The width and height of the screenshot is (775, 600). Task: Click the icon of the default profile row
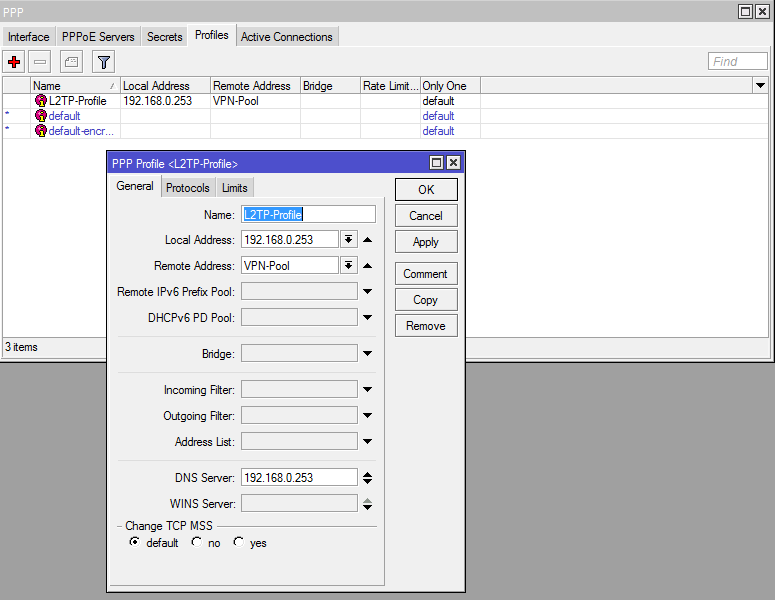pyautogui.click(x=41, y=116)
